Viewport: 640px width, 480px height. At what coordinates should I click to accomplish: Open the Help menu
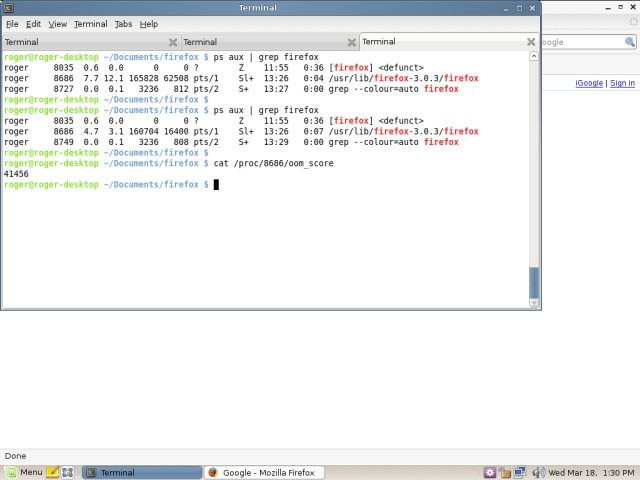click(149, 23)
